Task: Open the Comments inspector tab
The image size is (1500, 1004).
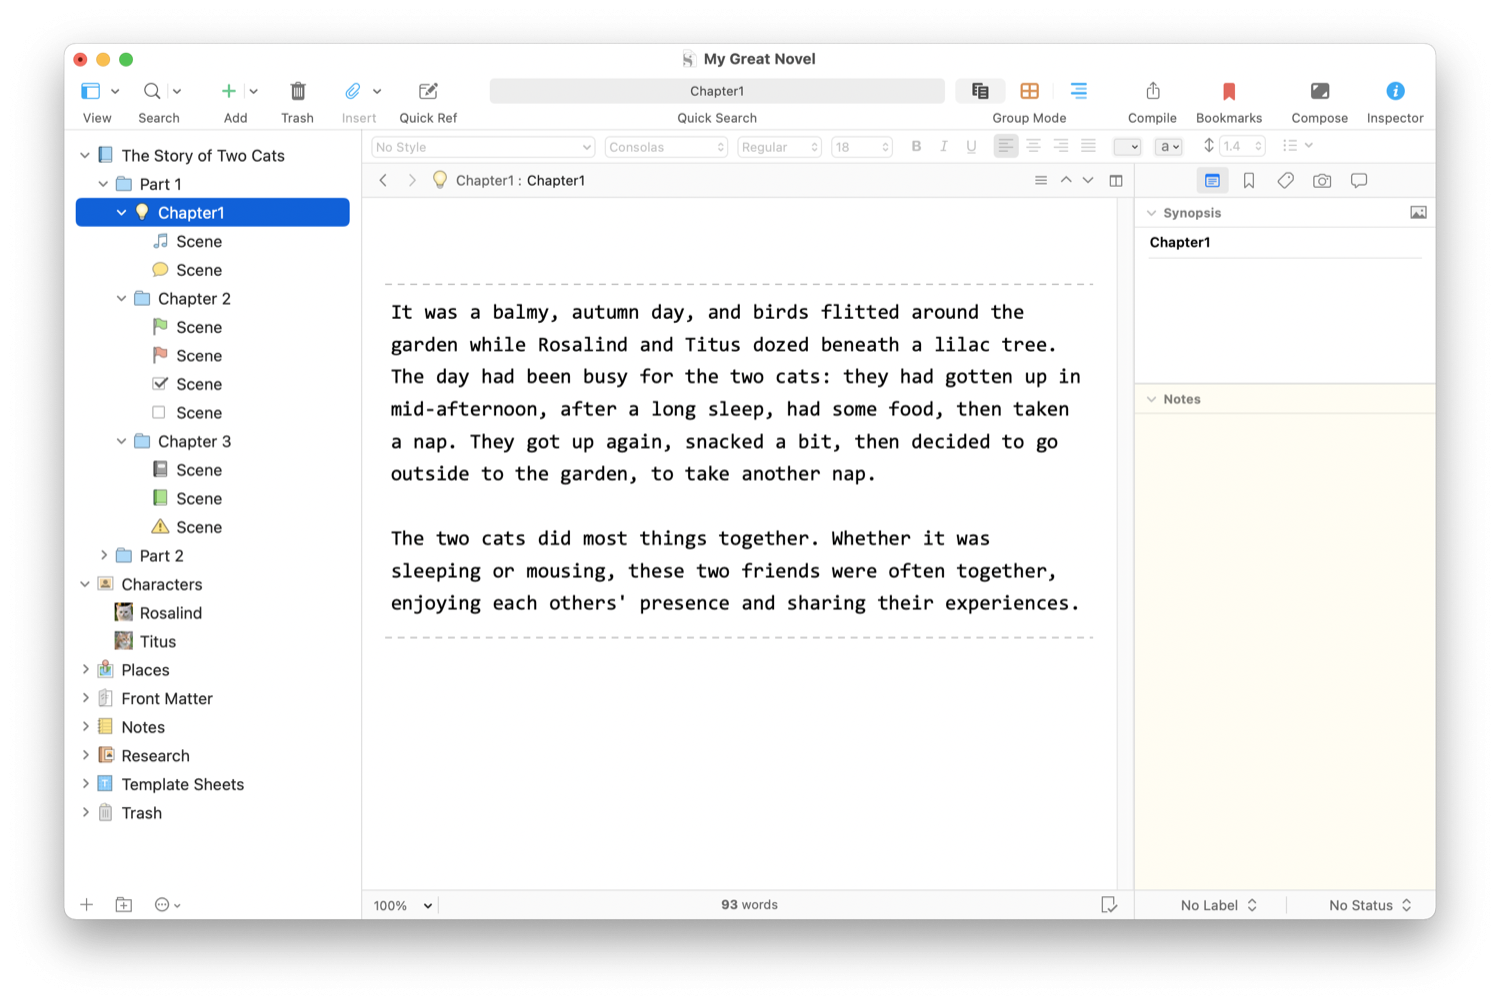Action: pyautogui.click(x=1359, y=181)
